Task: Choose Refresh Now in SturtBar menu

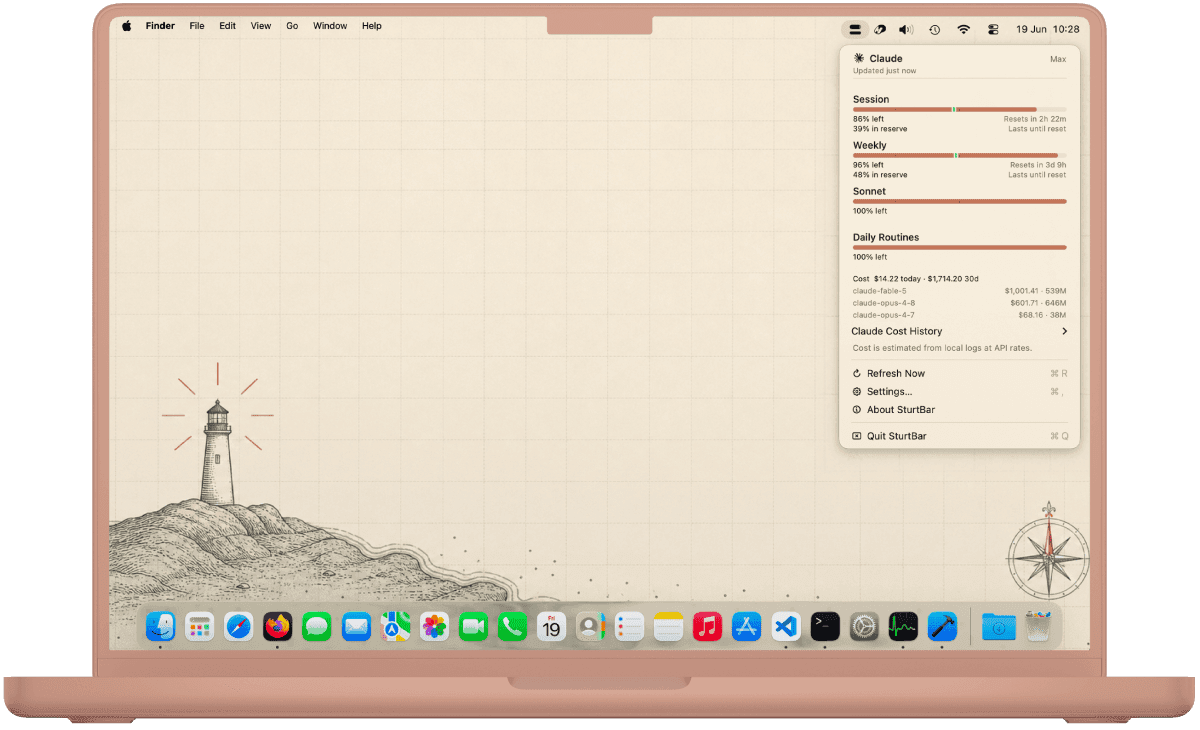Action: 959,373
